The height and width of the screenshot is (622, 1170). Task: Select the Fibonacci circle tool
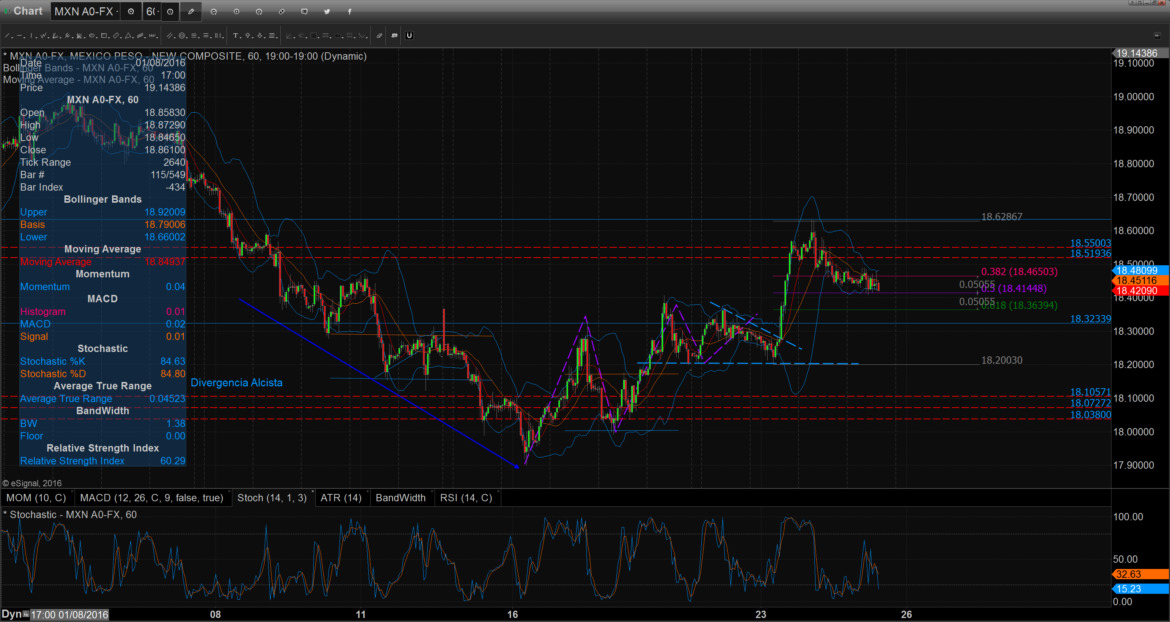tap(181, 36)
